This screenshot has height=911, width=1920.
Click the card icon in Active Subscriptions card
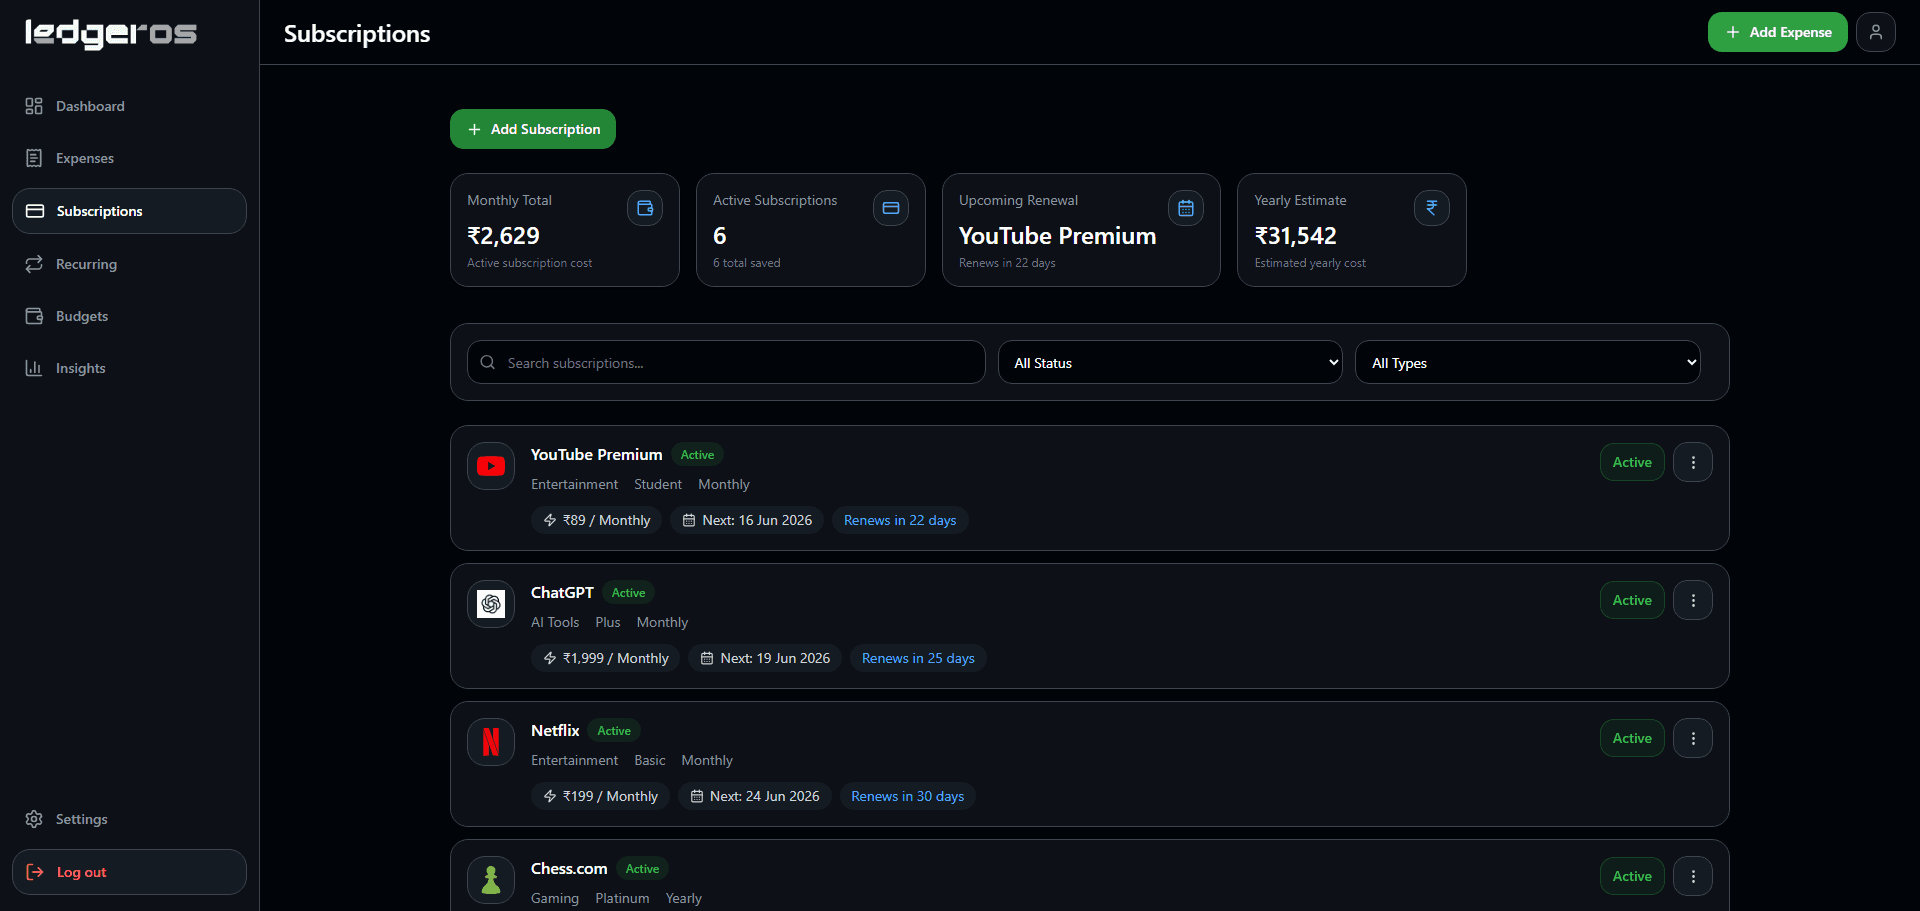coord(891,208)
